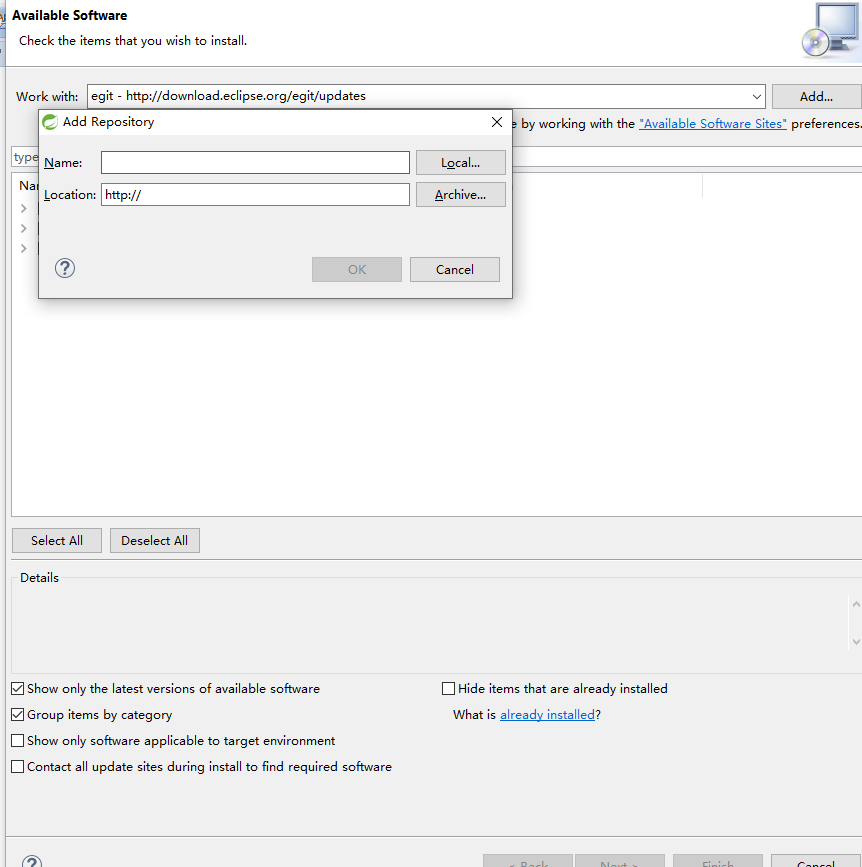Screen dimensions: 862x867
Task: Expand the second tree item in software list
Action: click(23, 228)
